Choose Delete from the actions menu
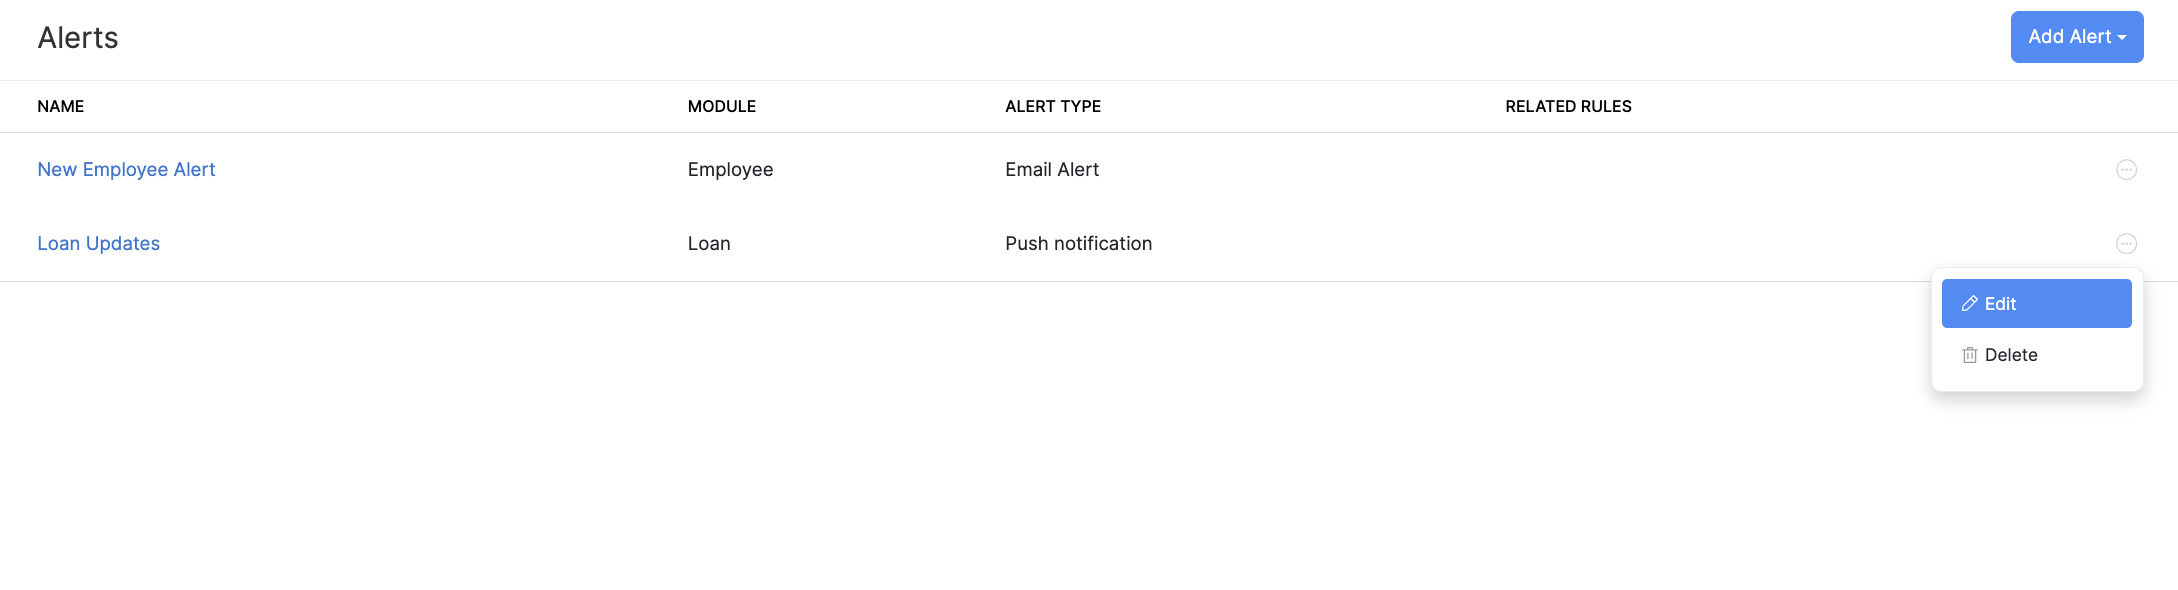This screenshot has width=2178, height=590. tap(2011, 355)
